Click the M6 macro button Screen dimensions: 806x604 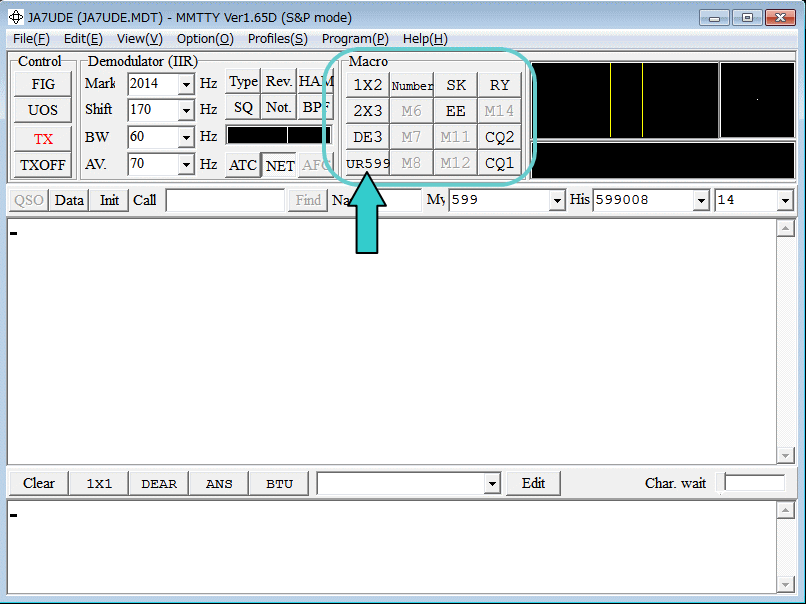coord(412,111)
